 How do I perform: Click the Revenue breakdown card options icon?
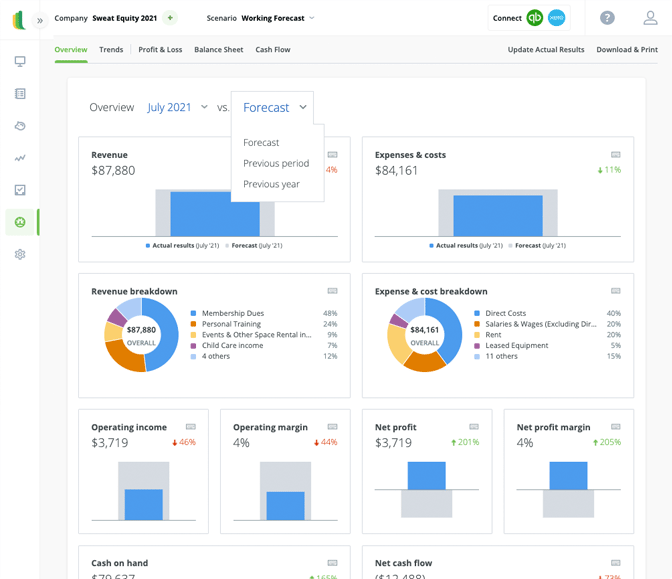[x=332, y=291]
